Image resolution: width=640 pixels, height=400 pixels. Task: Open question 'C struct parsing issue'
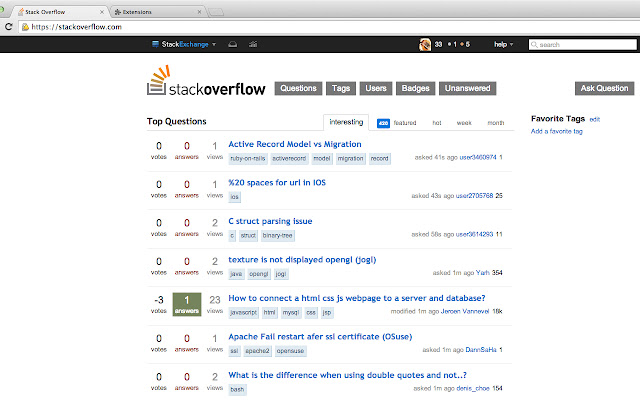[x=270, y=221]
